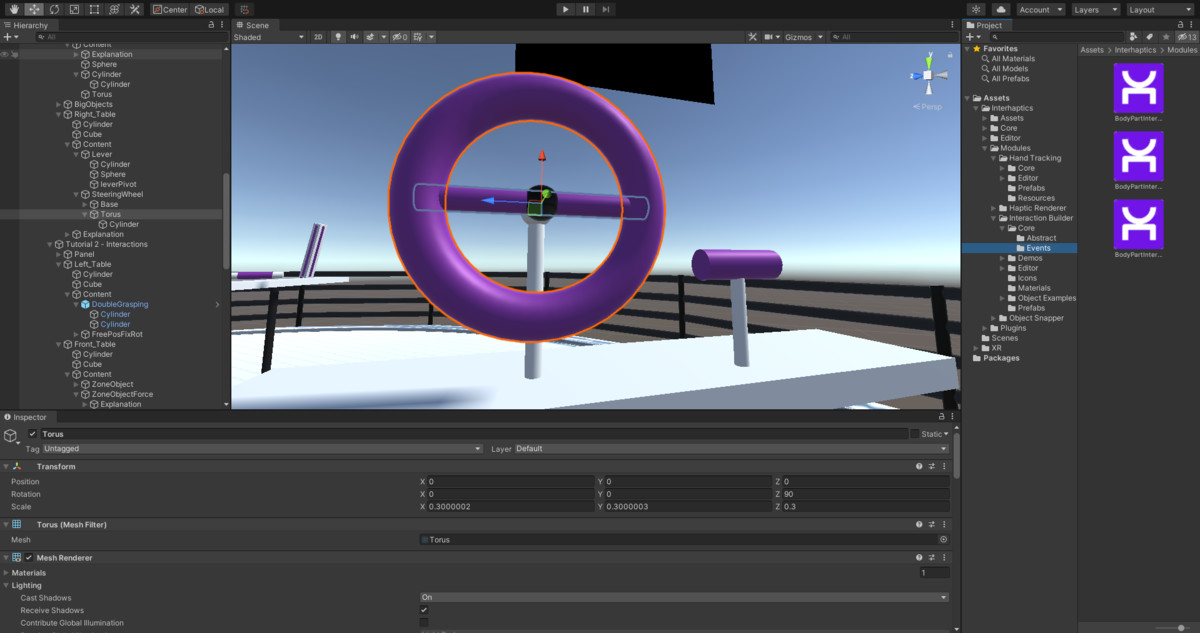1200x633 pixels.
Task: Expand the Materials section in Mesh Renderer
Action: (x=6, y=573)
